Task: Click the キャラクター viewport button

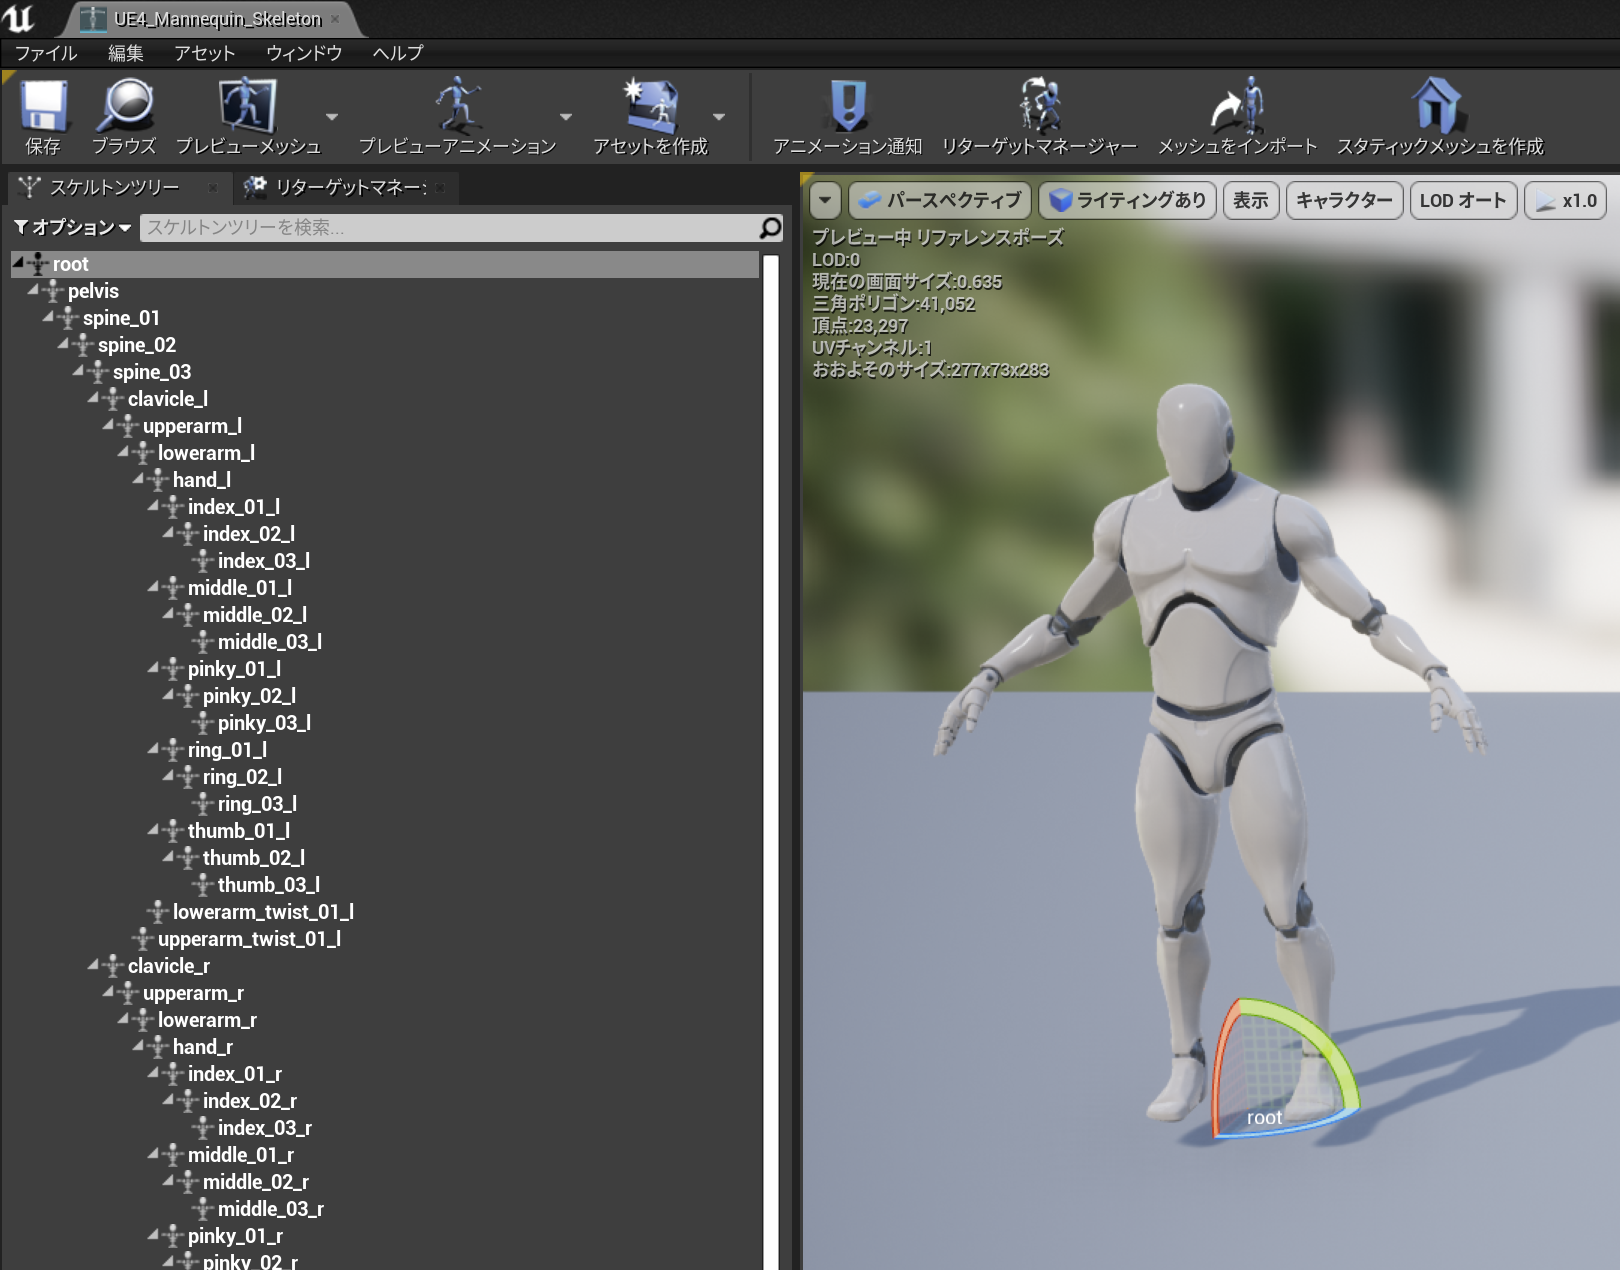Action: tap(1344, 200)
